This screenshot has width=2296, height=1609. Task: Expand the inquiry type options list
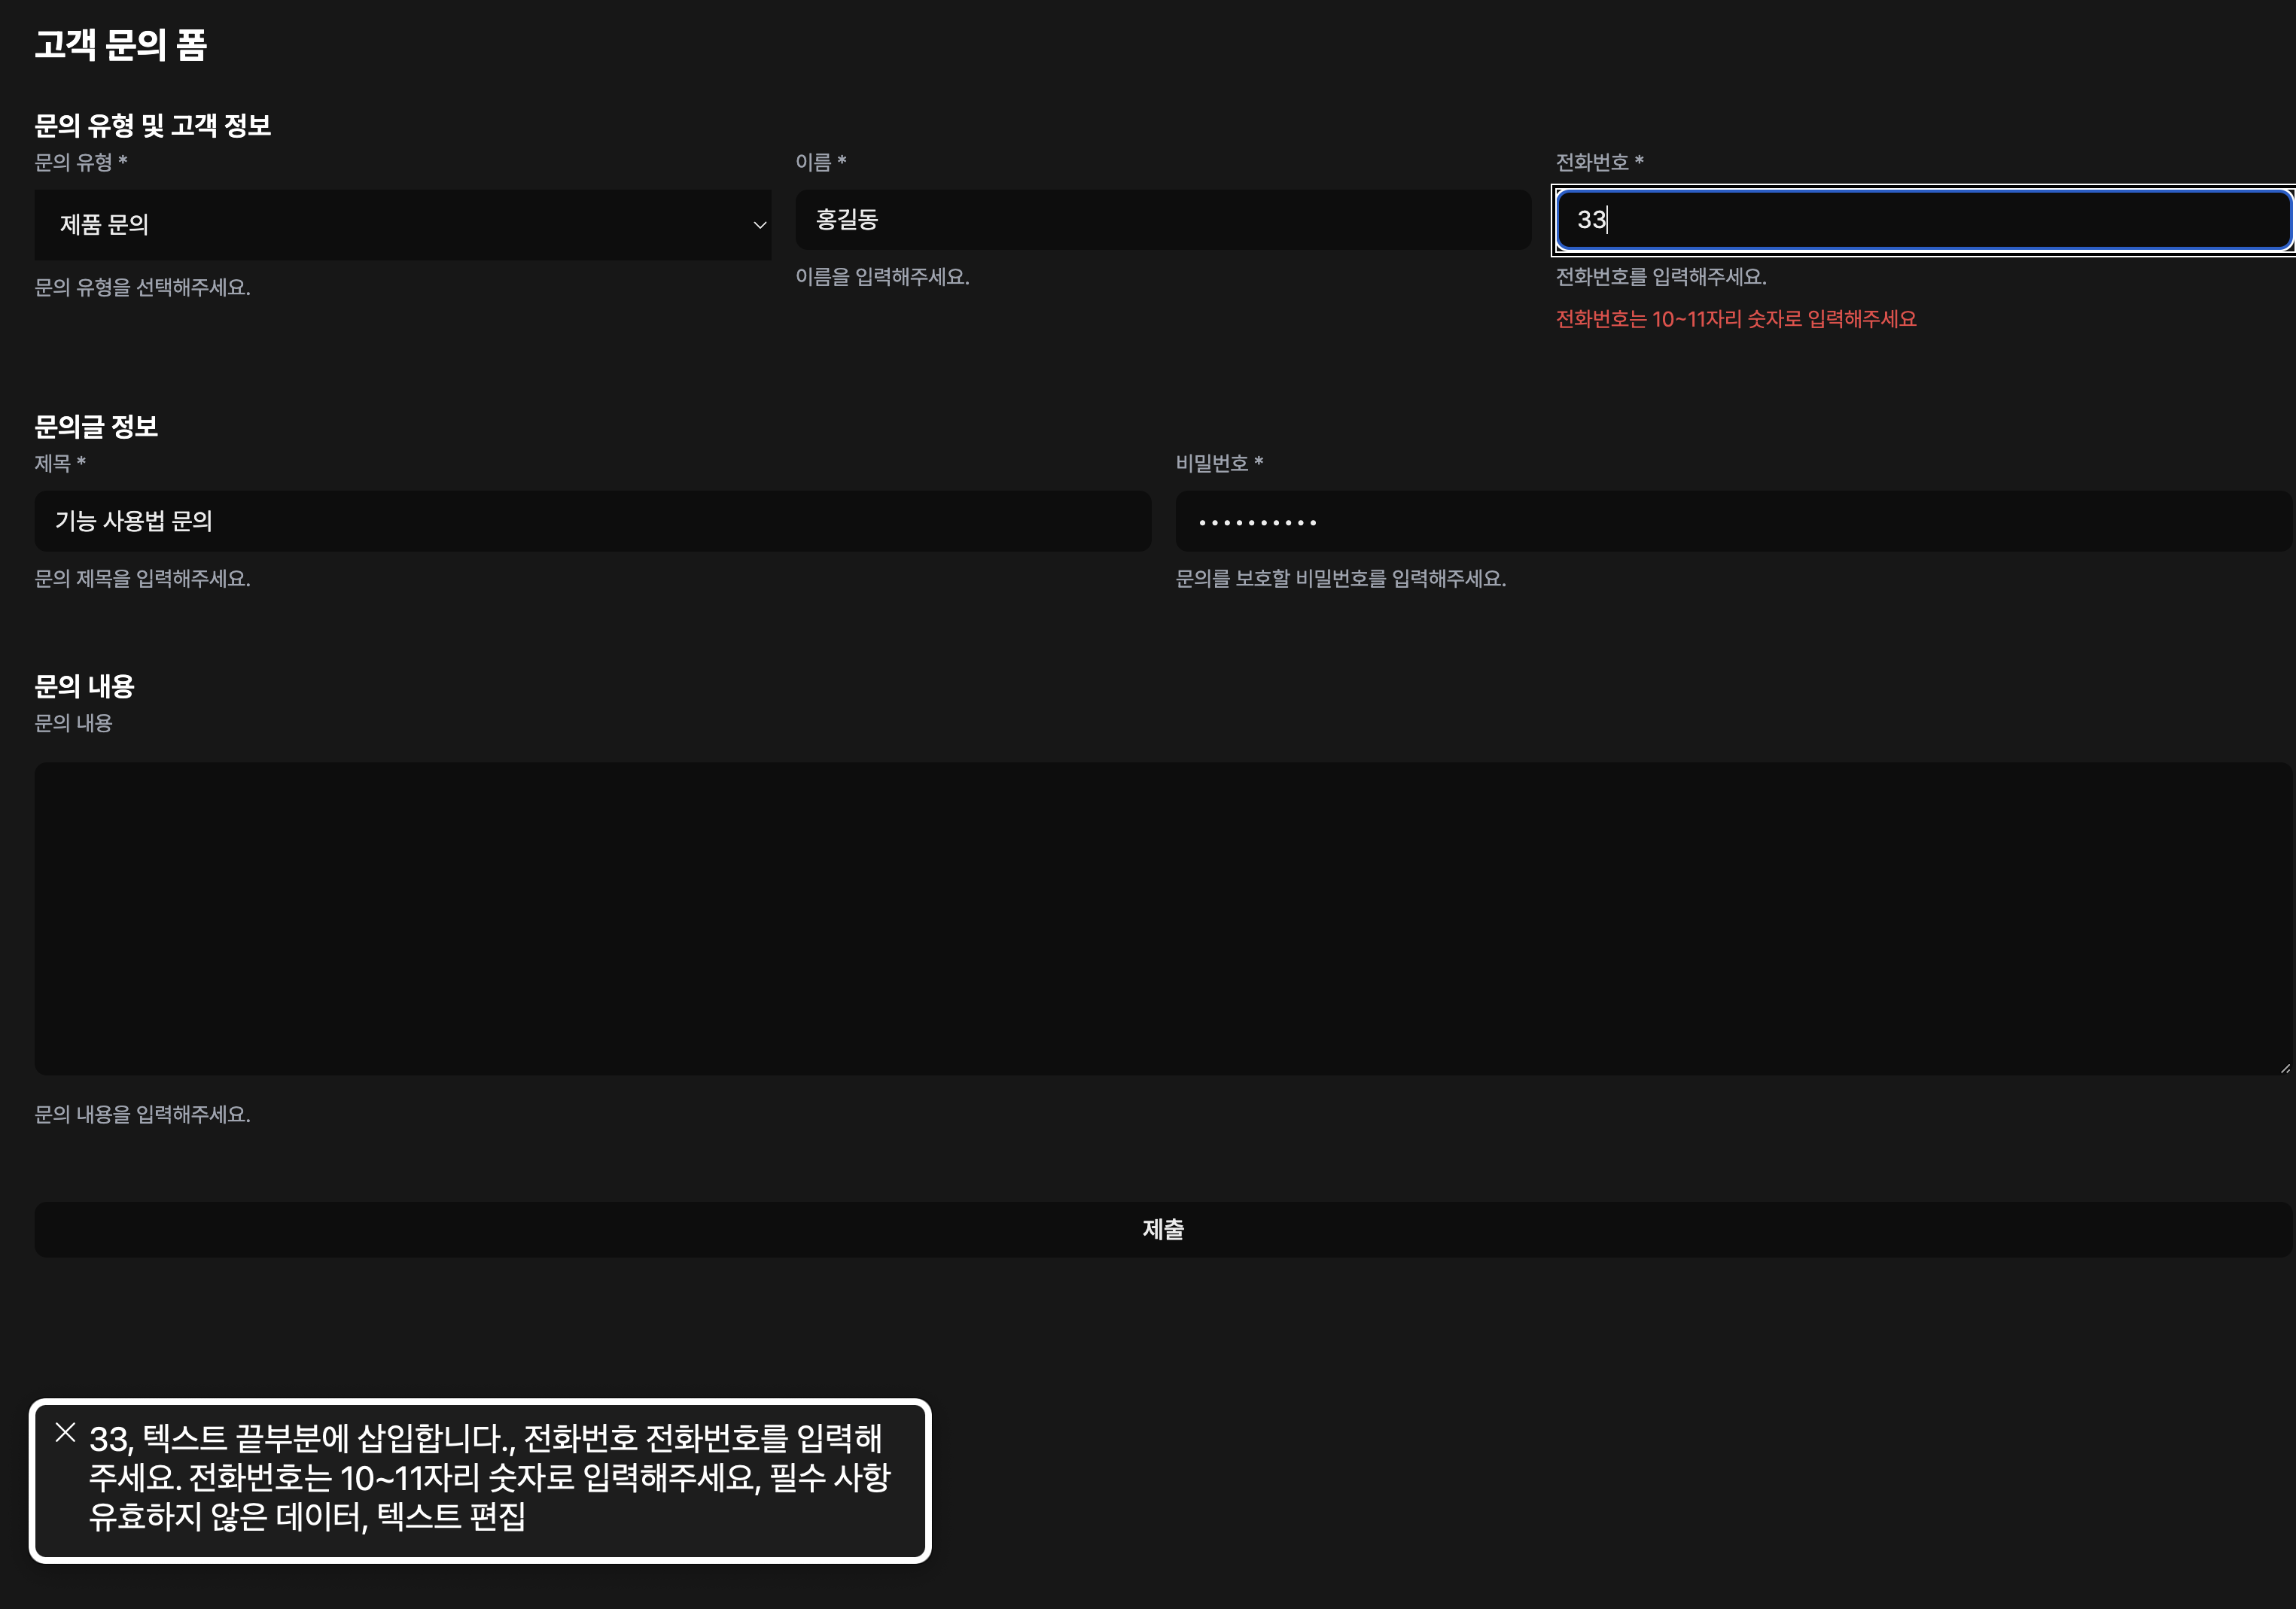[x=400, y=224]
